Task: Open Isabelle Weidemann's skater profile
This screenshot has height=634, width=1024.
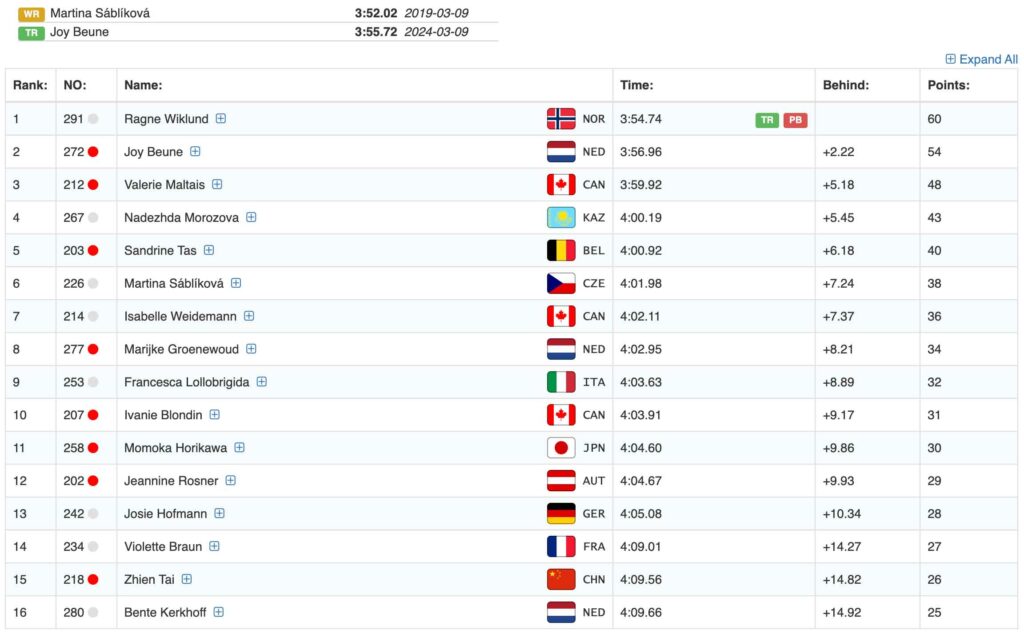Action: [x=180, y=316]
